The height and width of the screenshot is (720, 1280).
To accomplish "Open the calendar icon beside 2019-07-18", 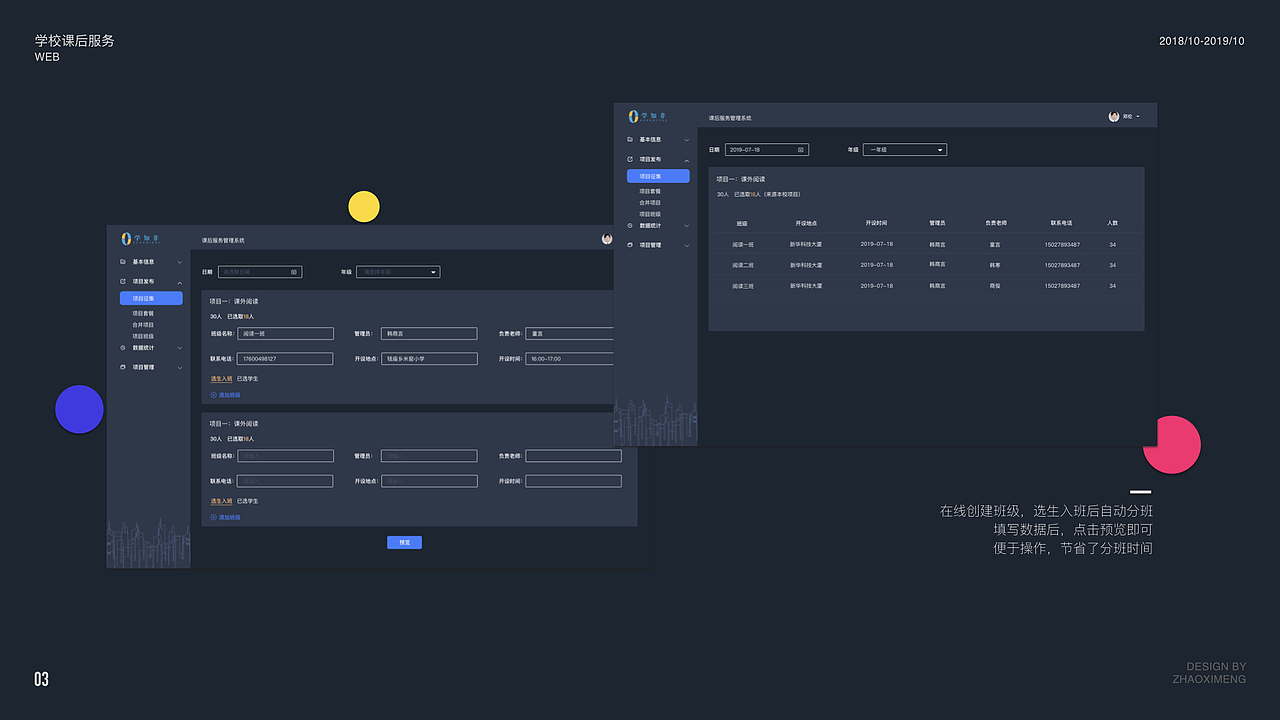I will [x=801, y=150].
